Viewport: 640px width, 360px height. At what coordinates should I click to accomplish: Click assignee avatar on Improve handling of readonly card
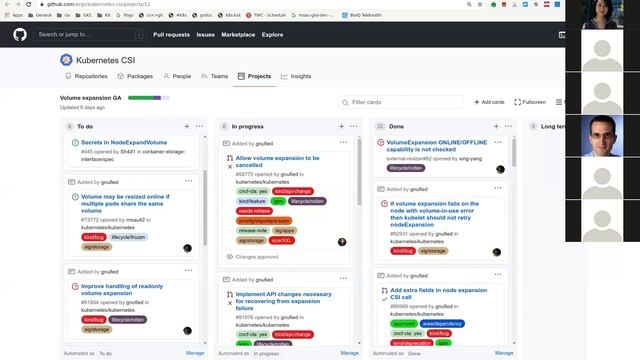[x=187, y=331]
